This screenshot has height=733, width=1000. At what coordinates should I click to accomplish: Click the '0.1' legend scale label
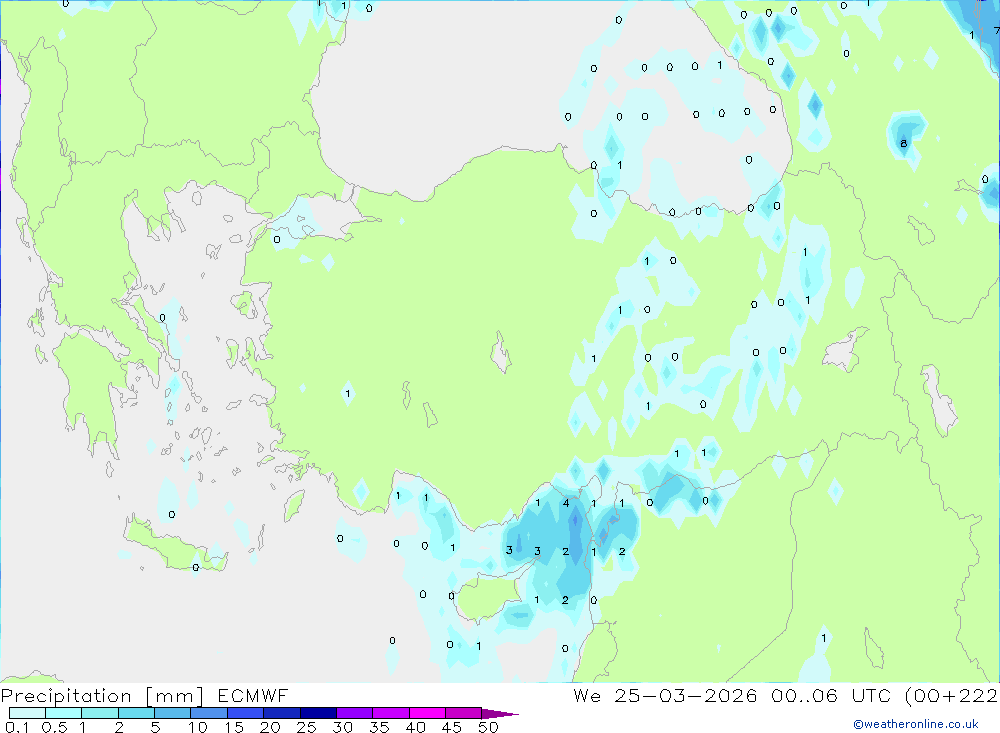[x=17, y=727]
